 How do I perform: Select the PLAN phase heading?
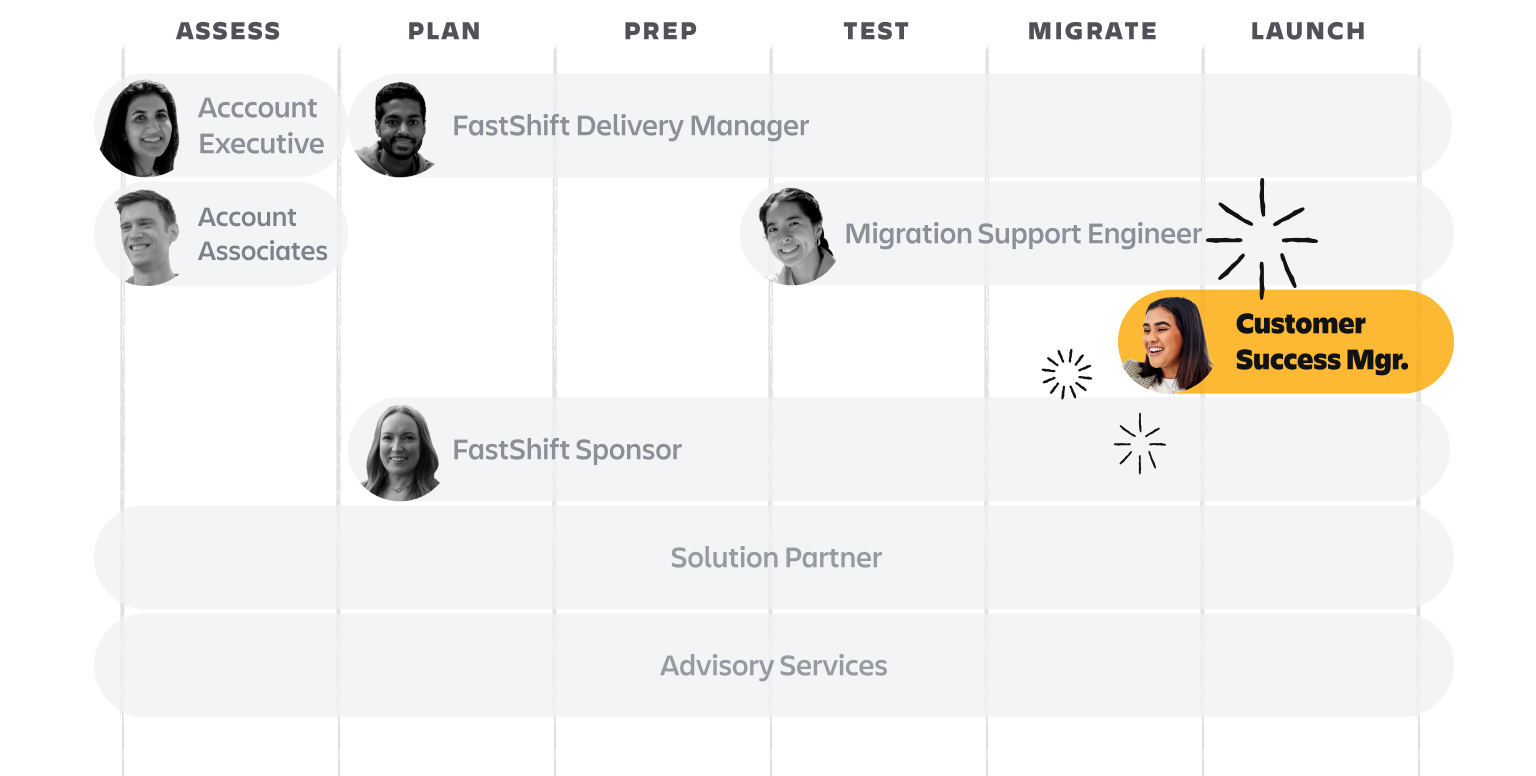click(x=444, y=31)
